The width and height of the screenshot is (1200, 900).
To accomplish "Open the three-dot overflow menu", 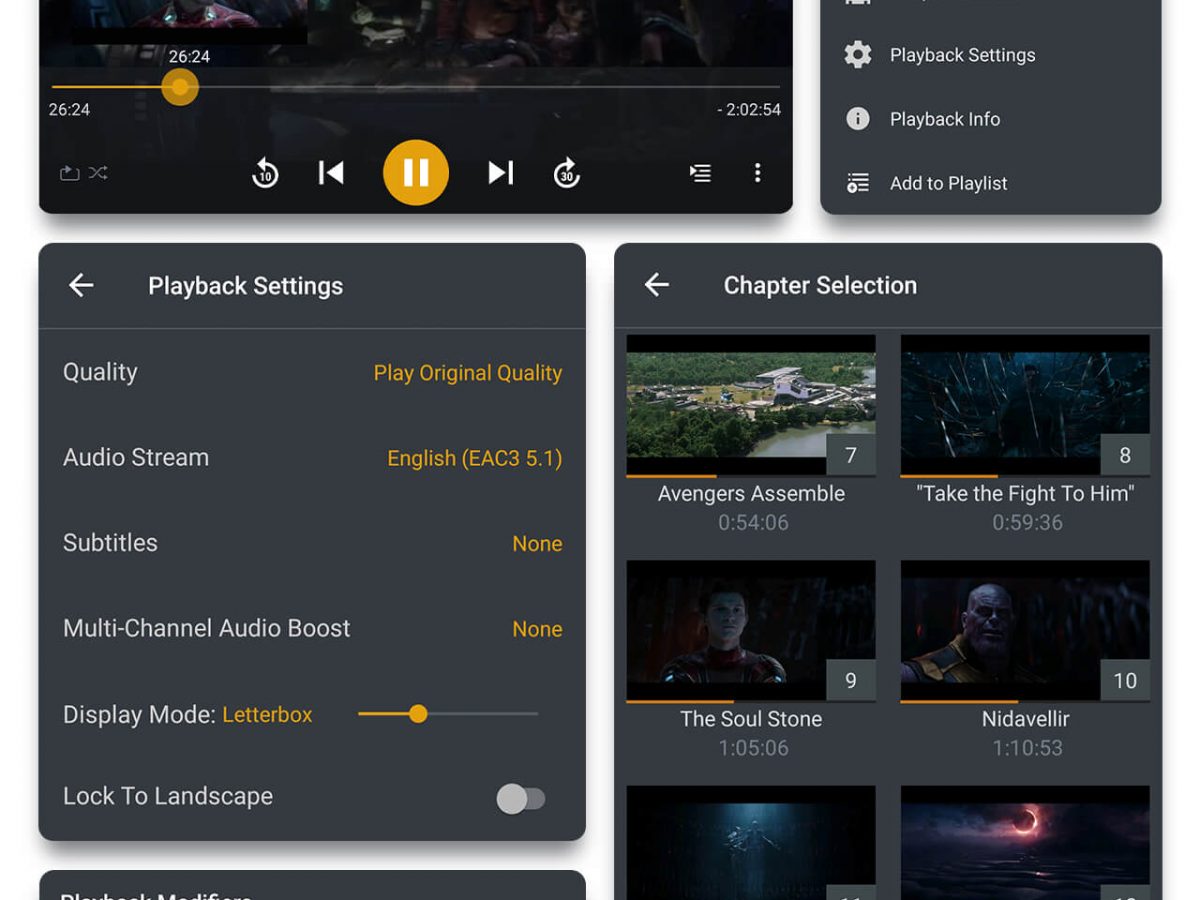I will (x=757, y=173).
